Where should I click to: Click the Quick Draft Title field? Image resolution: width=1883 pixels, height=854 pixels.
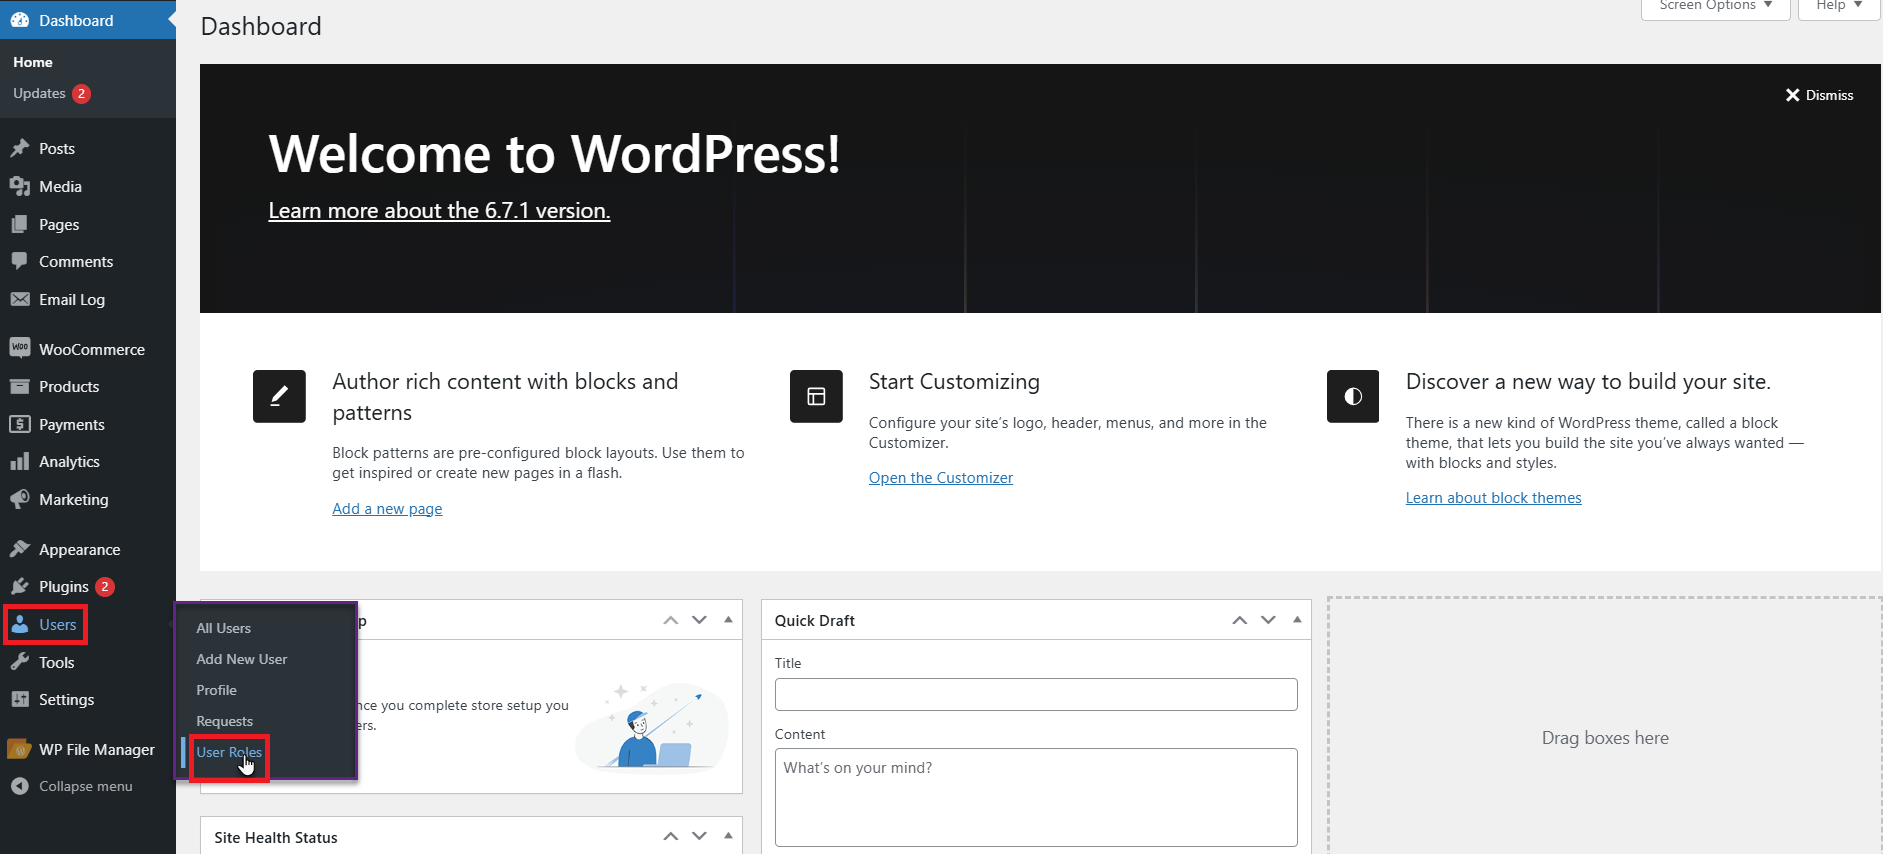pos(1036,694)
